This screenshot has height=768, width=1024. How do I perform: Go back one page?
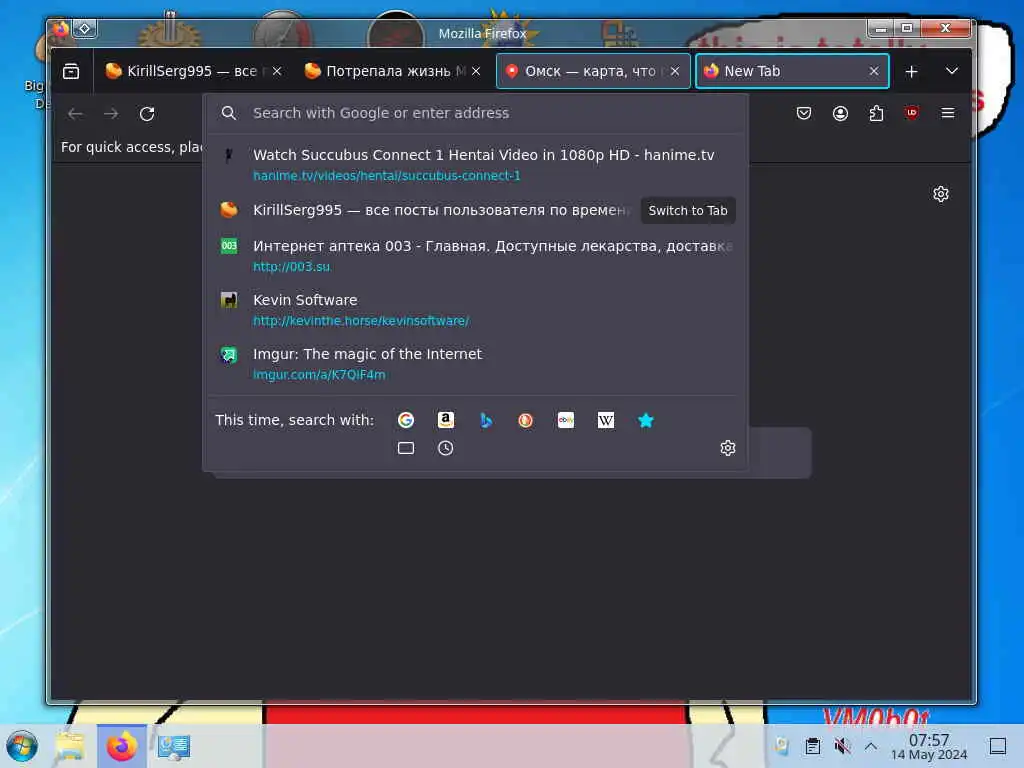point(75,114)
